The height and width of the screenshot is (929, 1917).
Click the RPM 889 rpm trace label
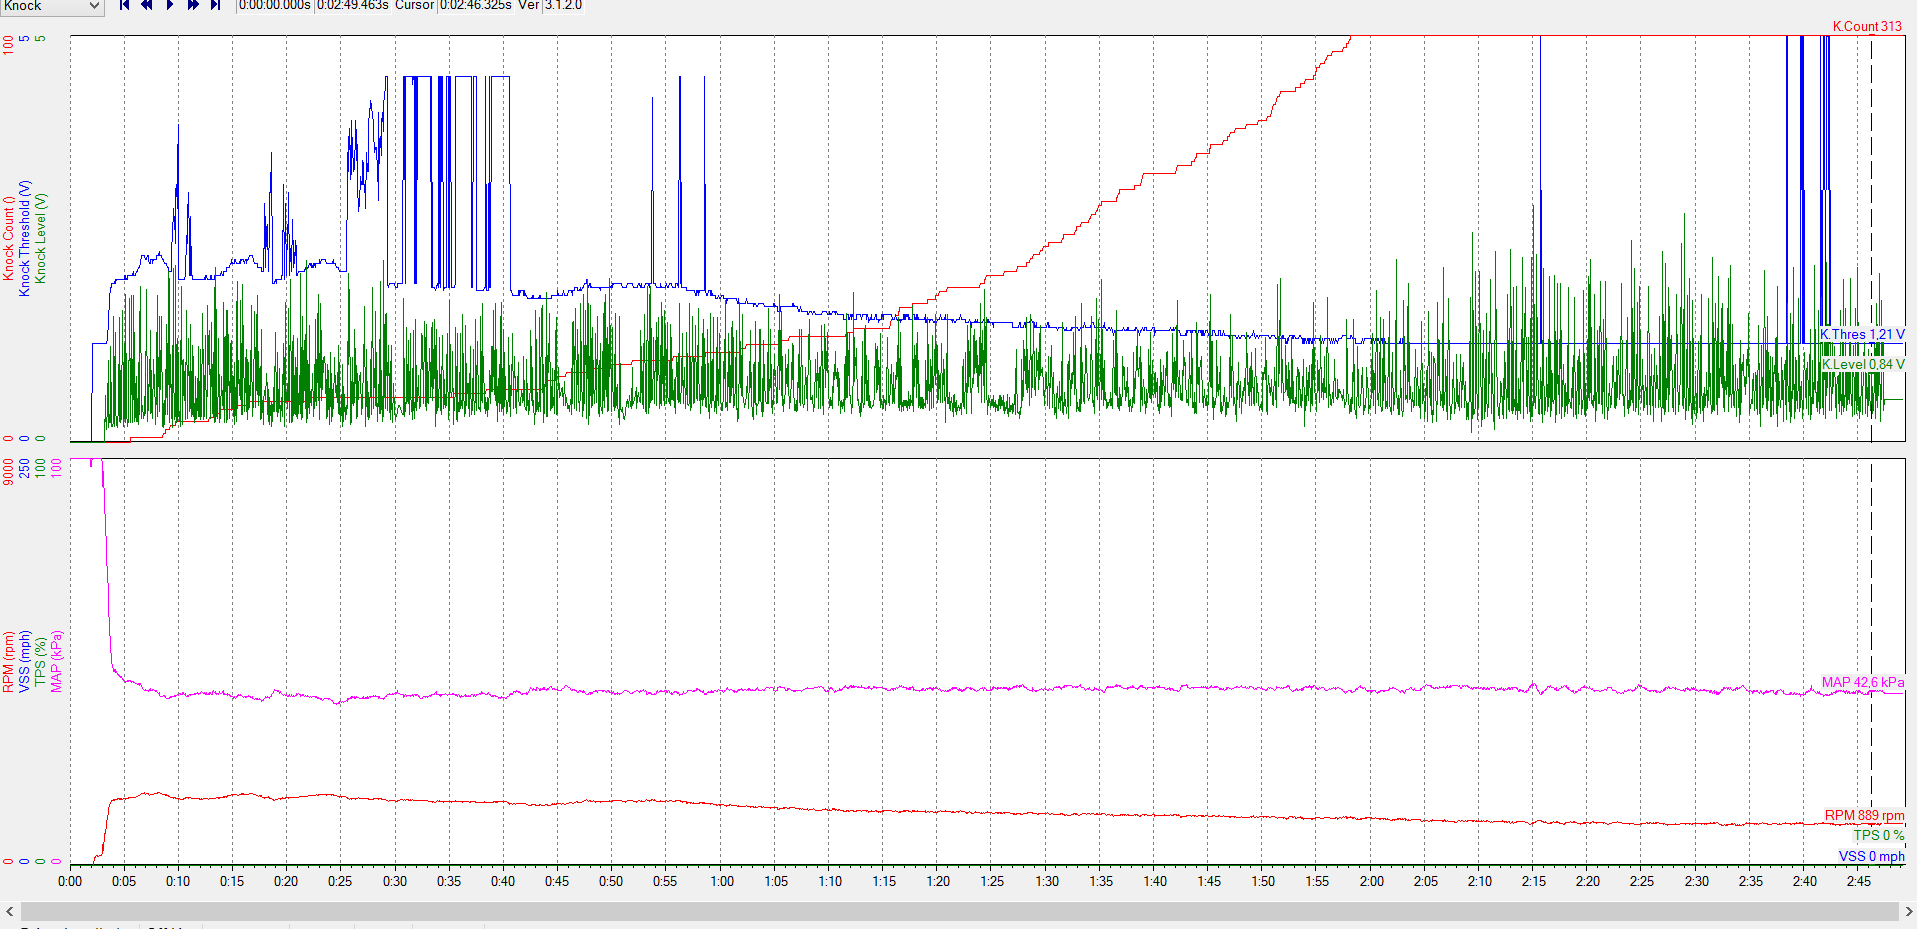click(1864, 815)
